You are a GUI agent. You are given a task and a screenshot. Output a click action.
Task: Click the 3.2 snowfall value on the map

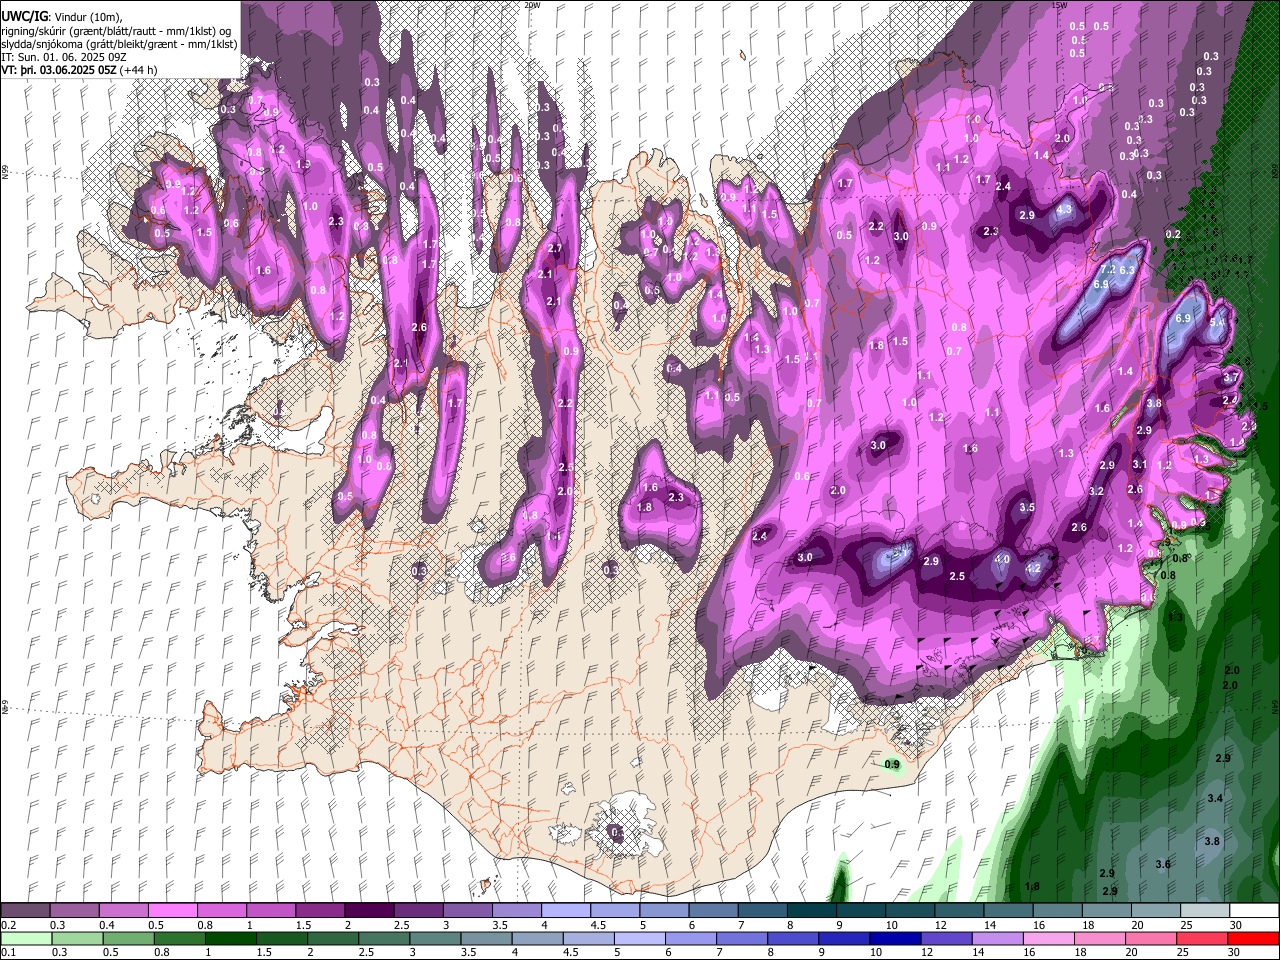coord(1096,491)
